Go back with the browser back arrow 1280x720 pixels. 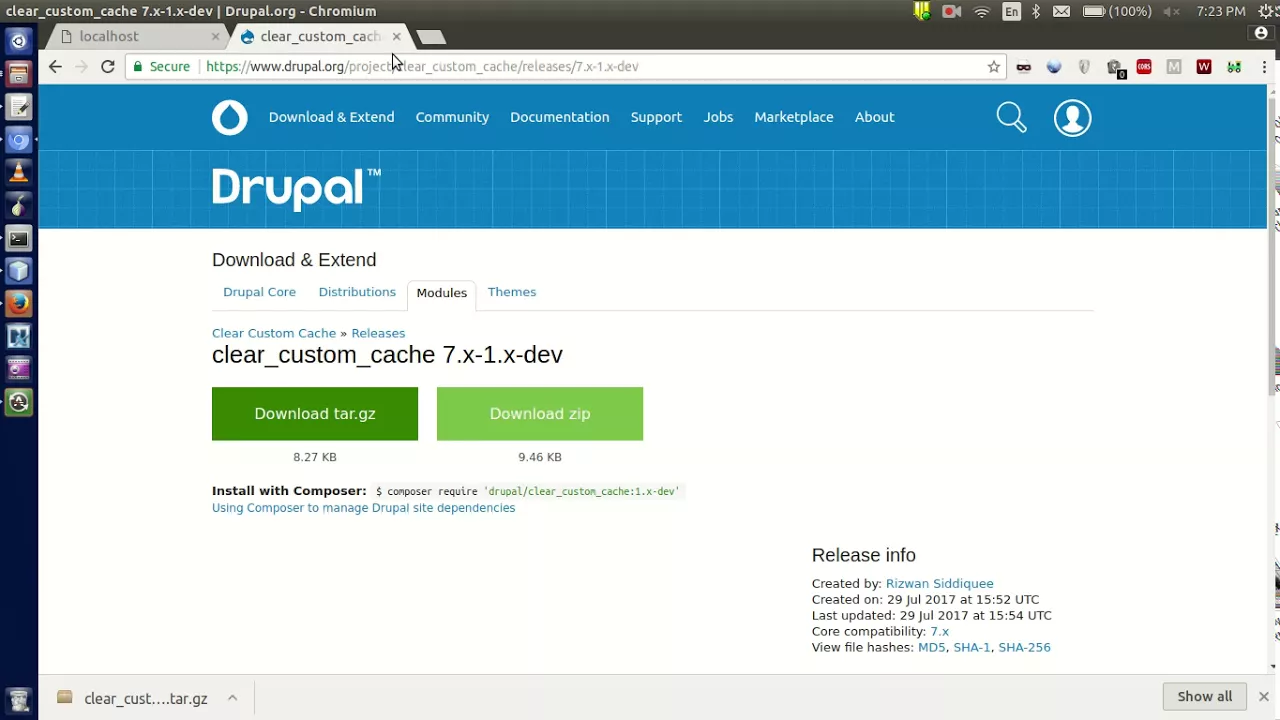pos(55,66)
